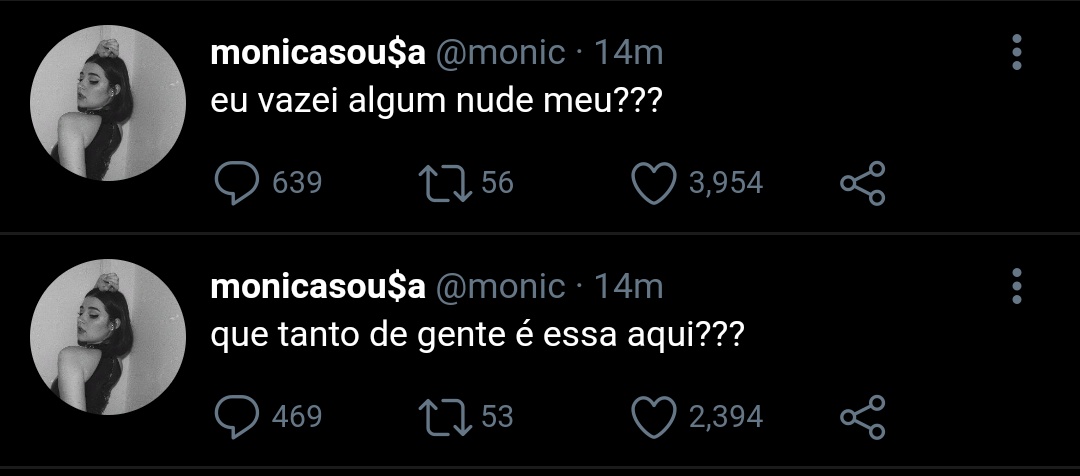Share the "que tanto de gente" tweet
The image size is (1080, 476).
pyautogui.click(x=862, y=417)
